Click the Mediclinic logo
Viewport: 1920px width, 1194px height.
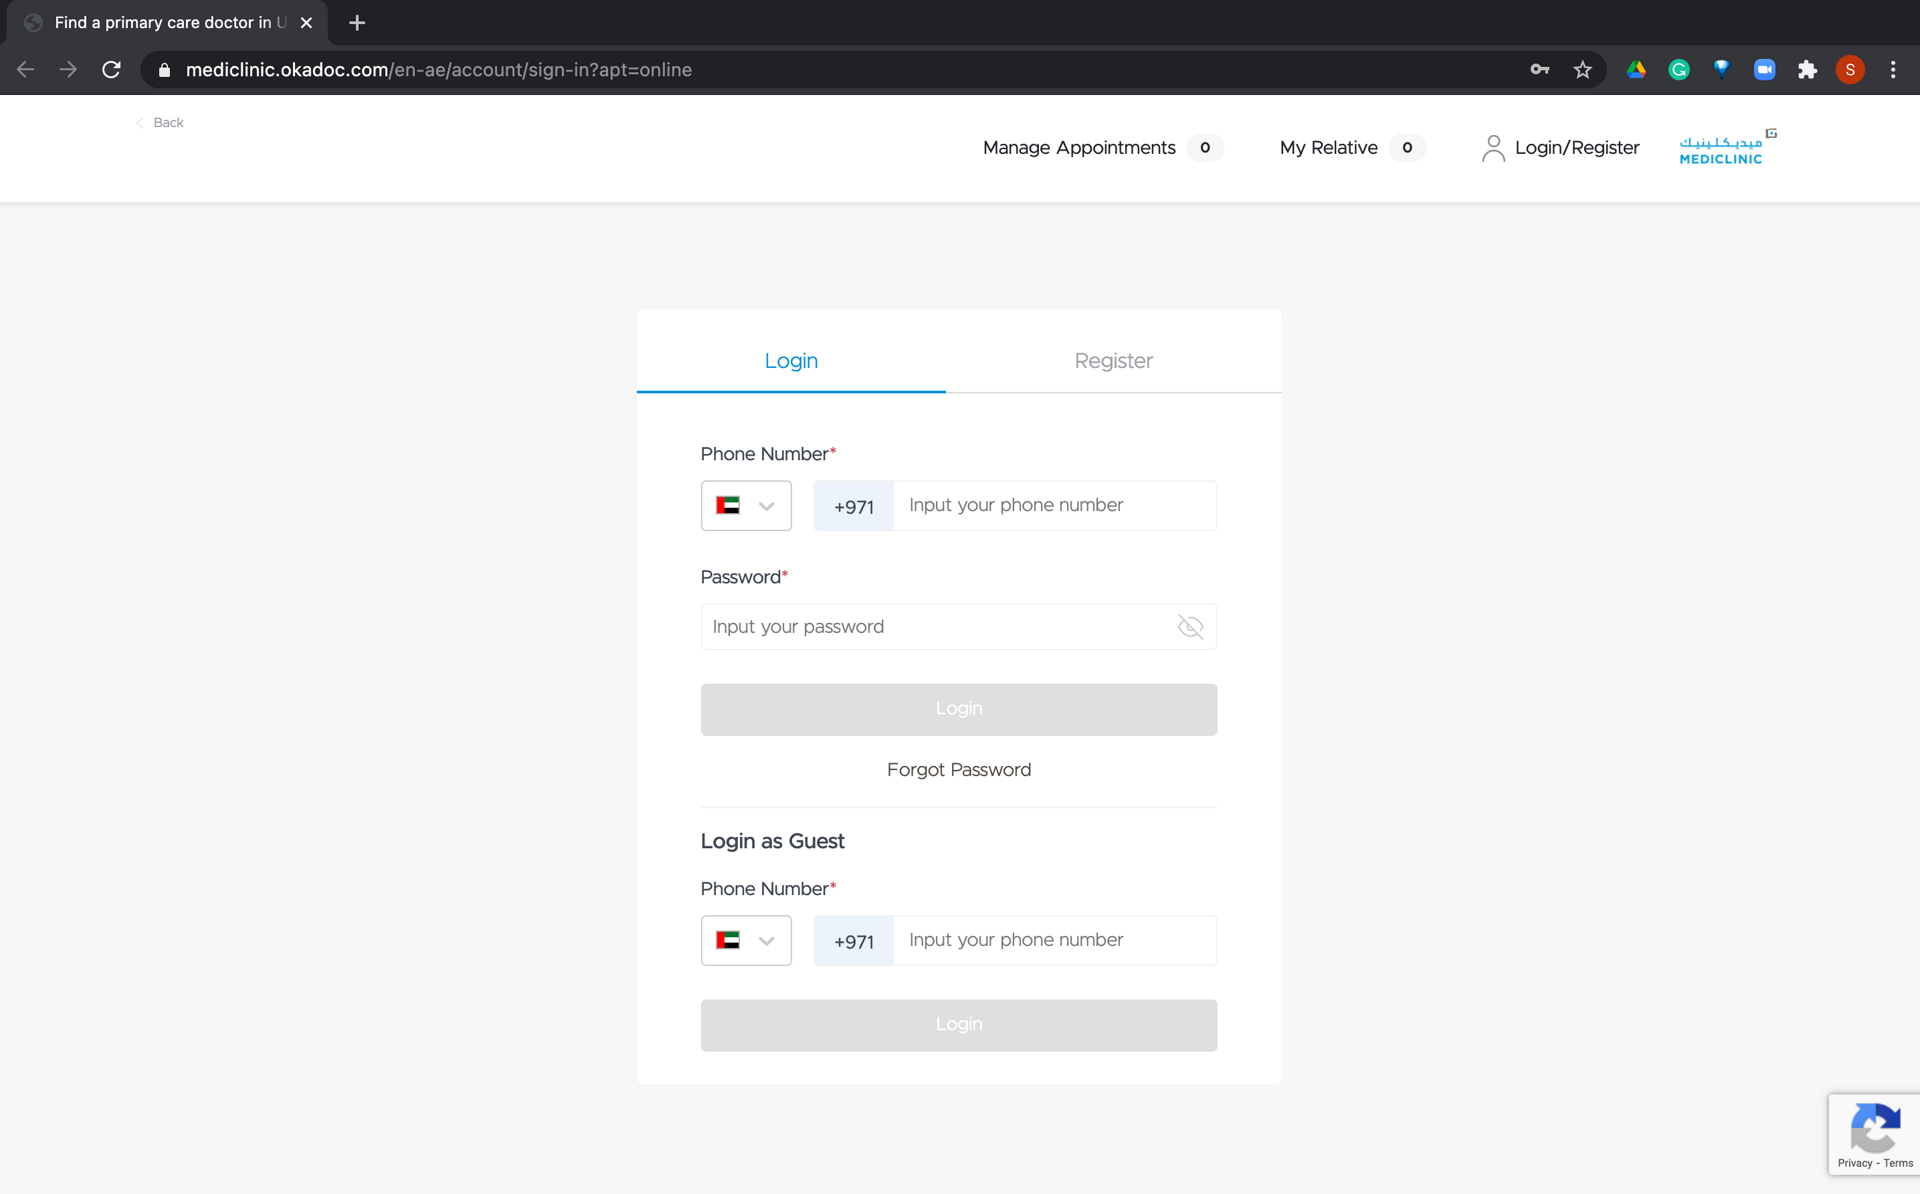click(x=1724, y=148)
